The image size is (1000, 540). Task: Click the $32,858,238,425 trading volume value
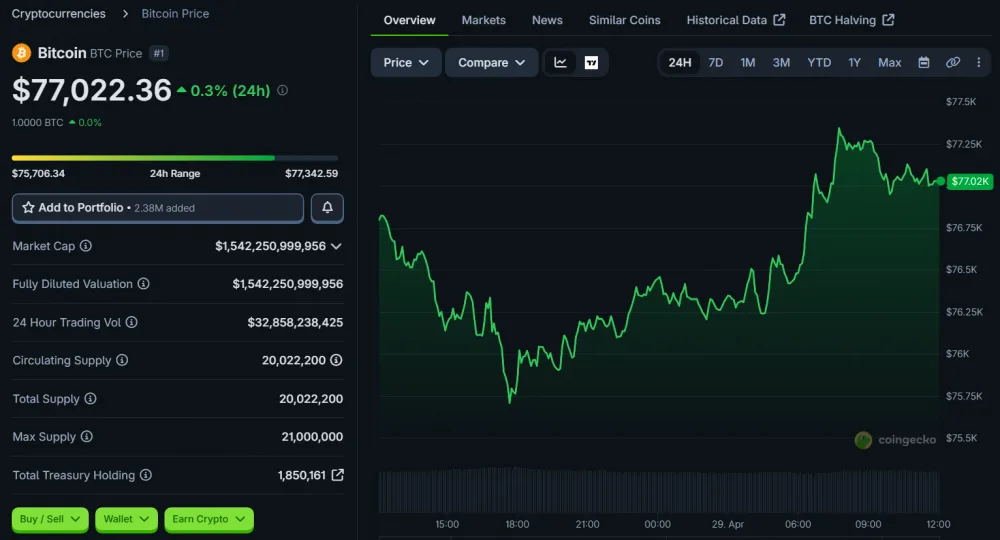click(x=295, y=323)
